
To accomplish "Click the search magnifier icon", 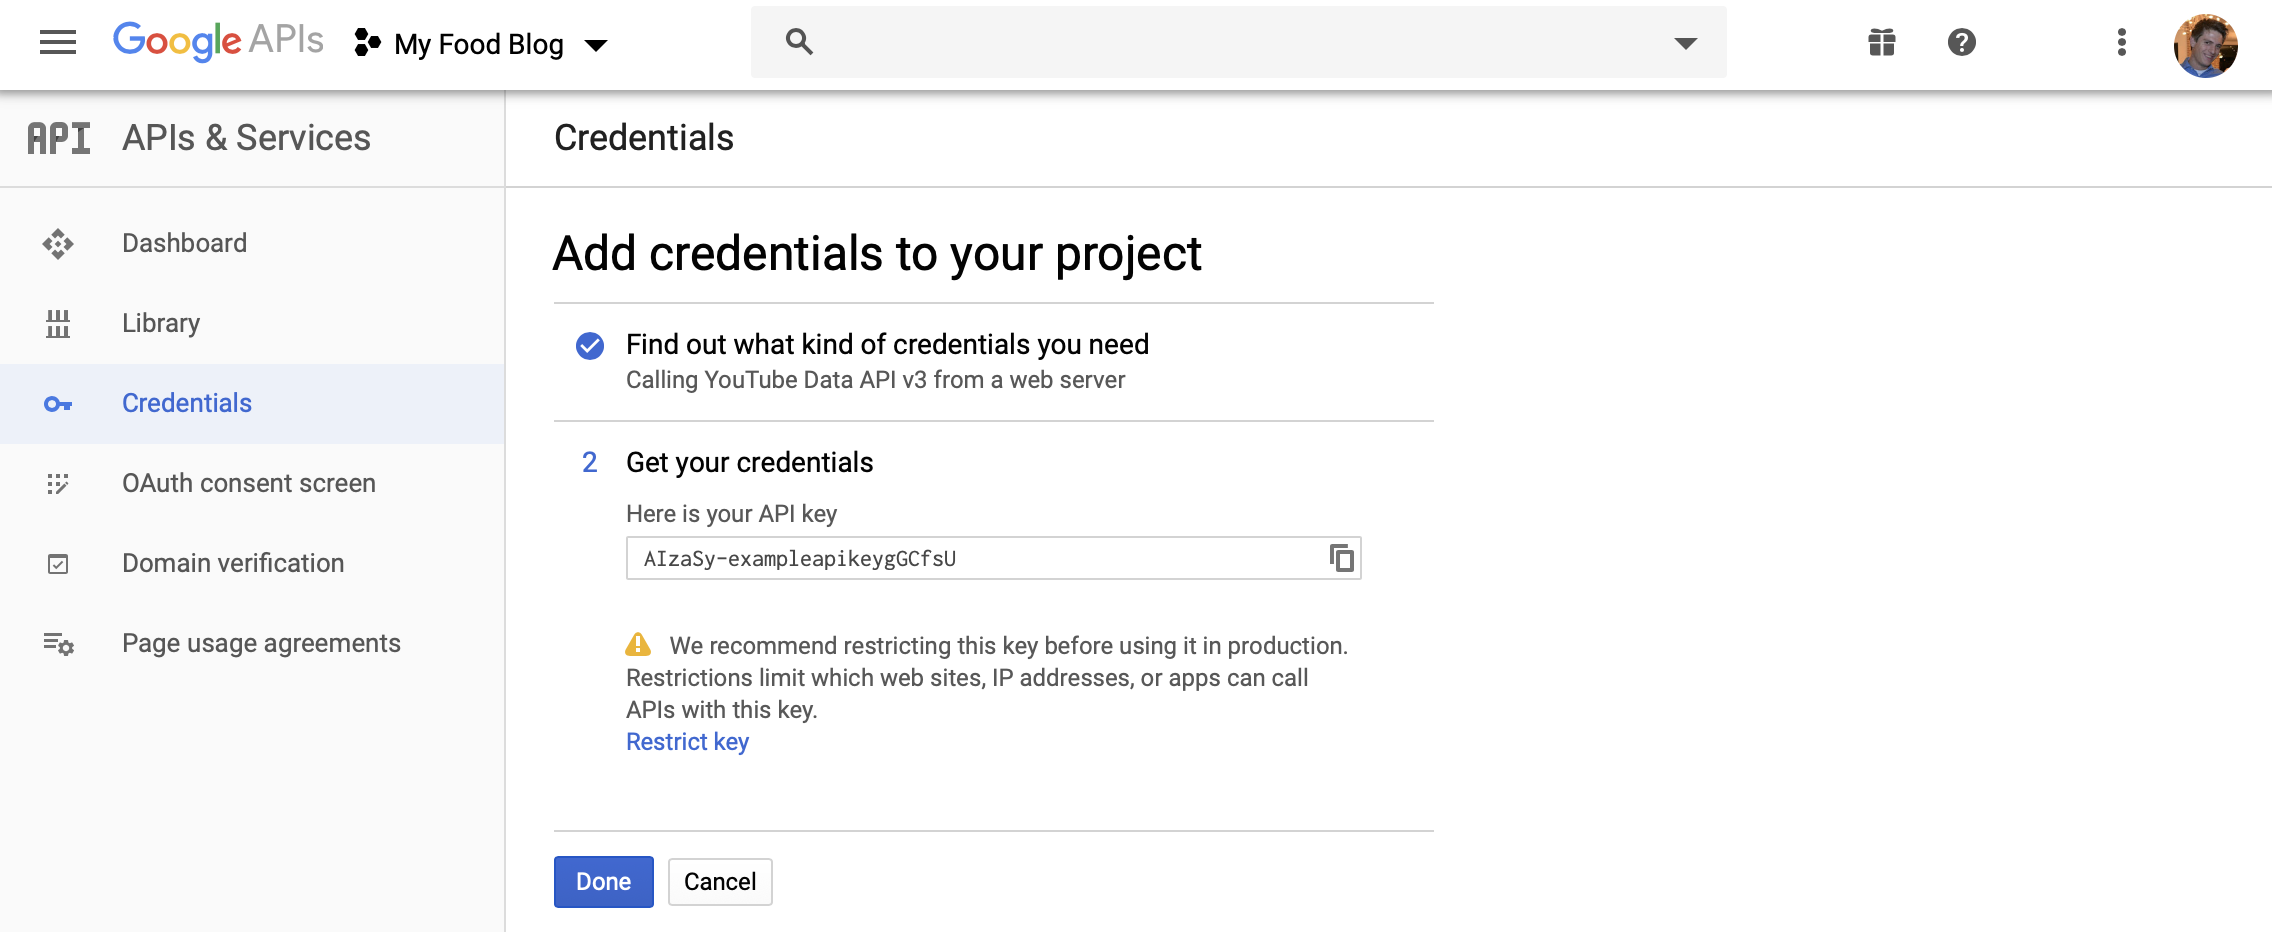I will [x=799, y=42].
